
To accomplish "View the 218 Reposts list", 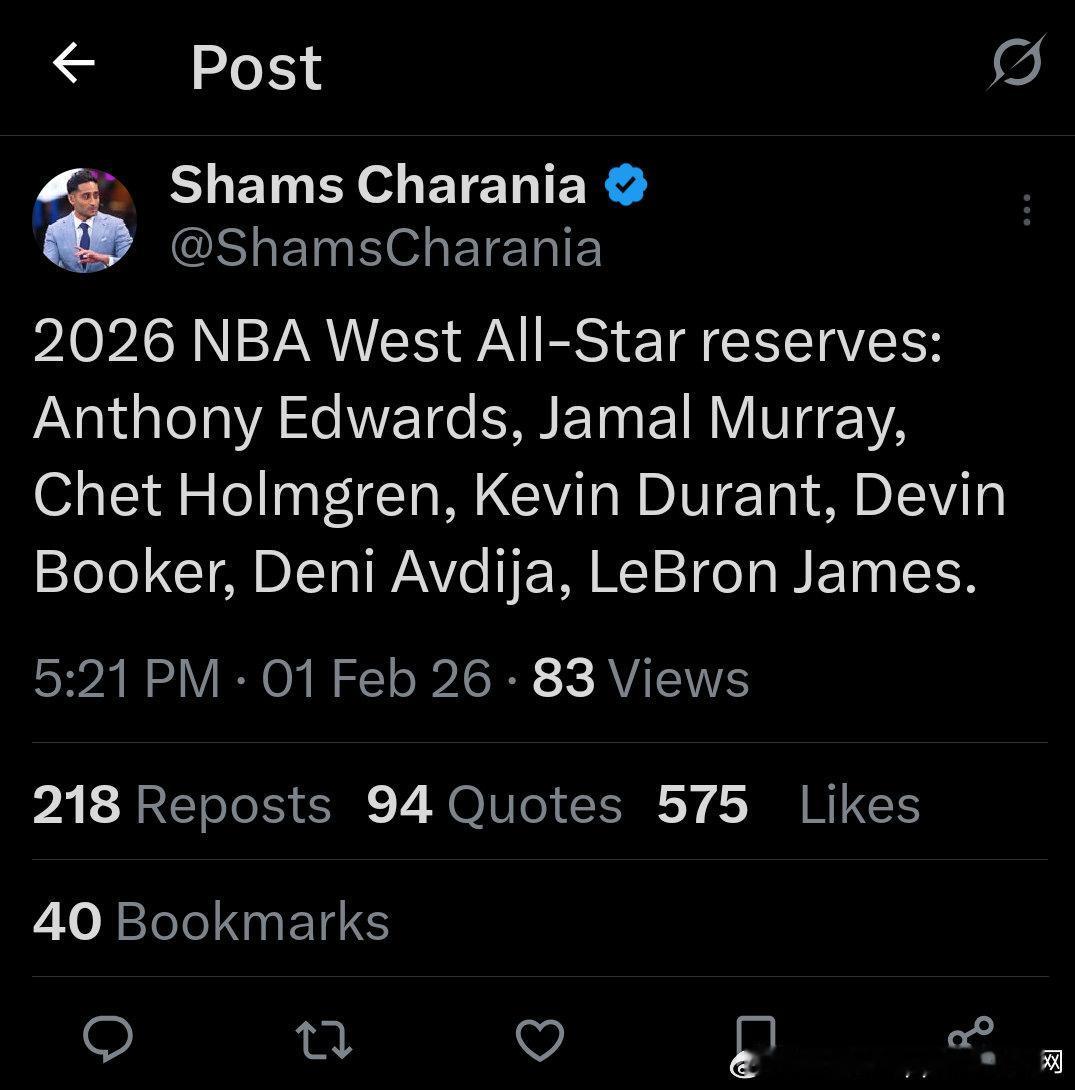I will (181, 804).
